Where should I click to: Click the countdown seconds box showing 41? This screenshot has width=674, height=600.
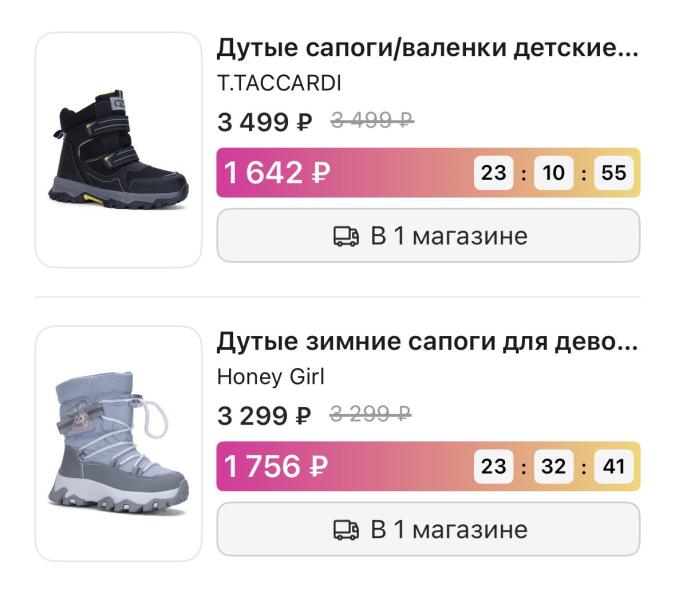614,466
